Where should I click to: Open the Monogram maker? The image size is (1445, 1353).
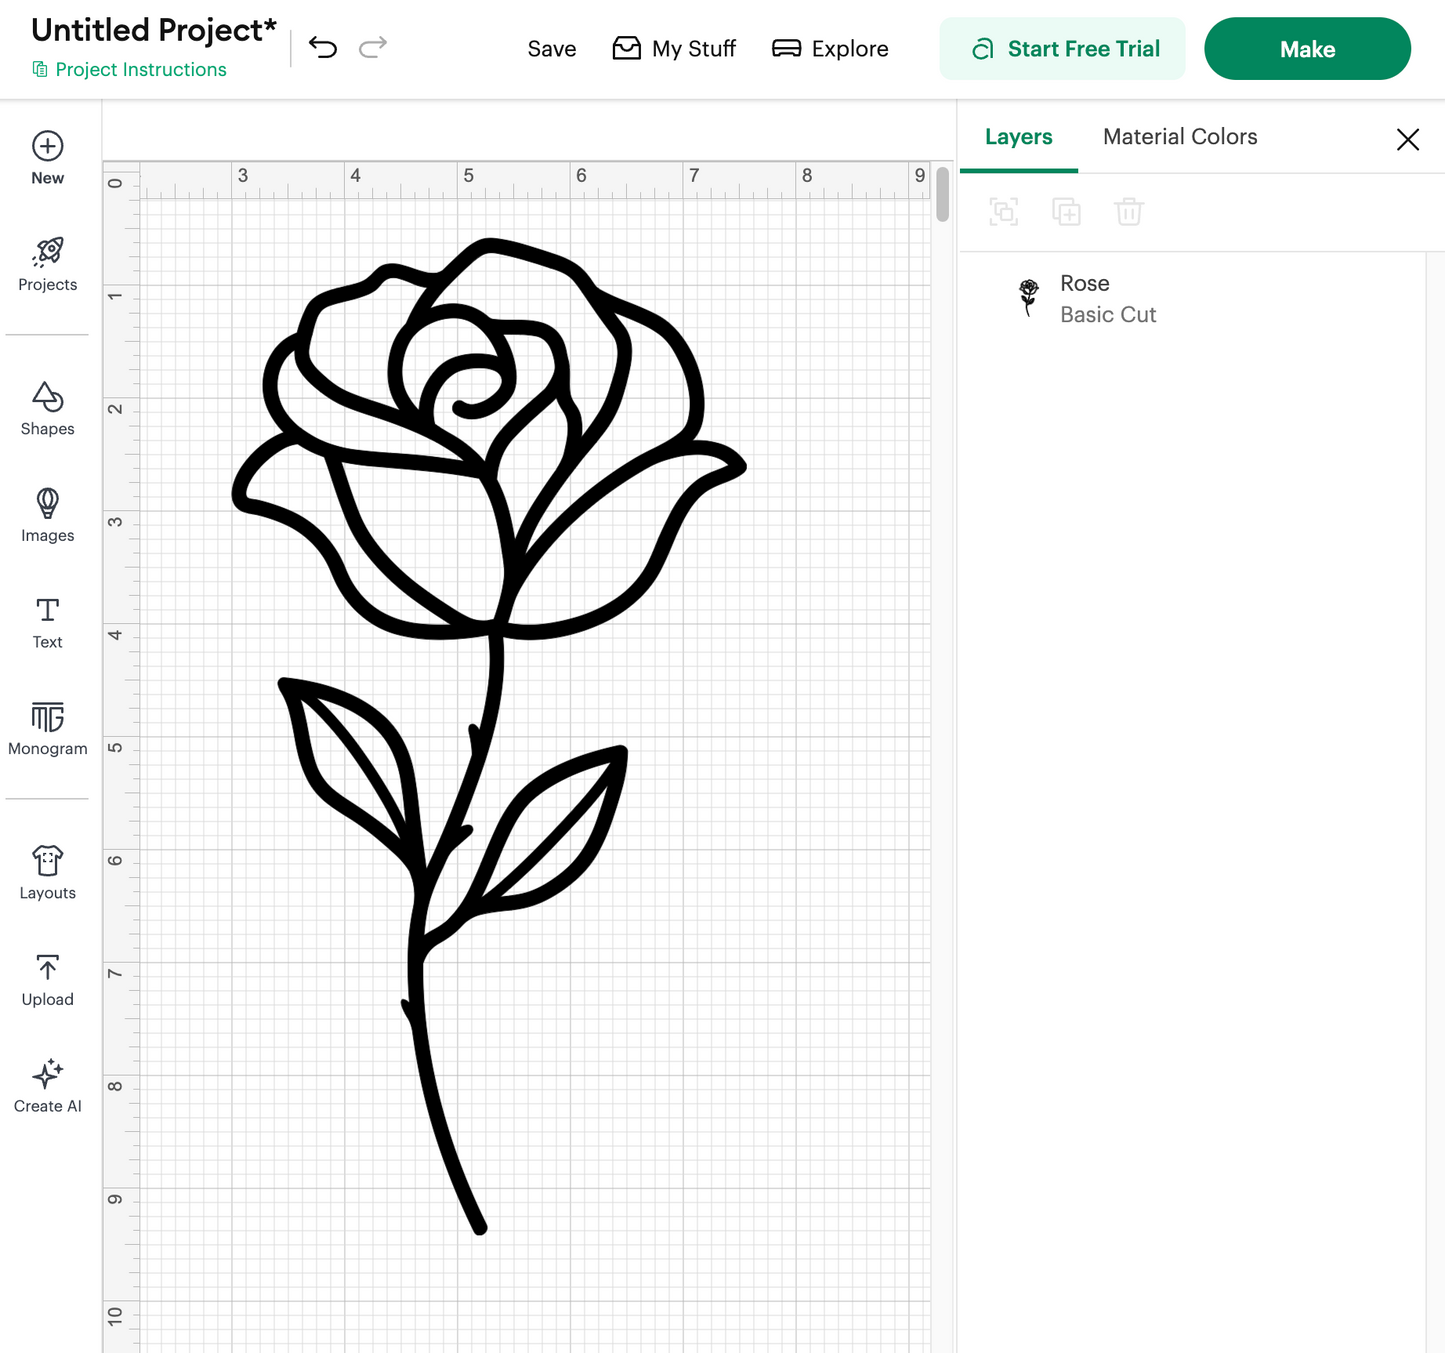coord(47,729)
